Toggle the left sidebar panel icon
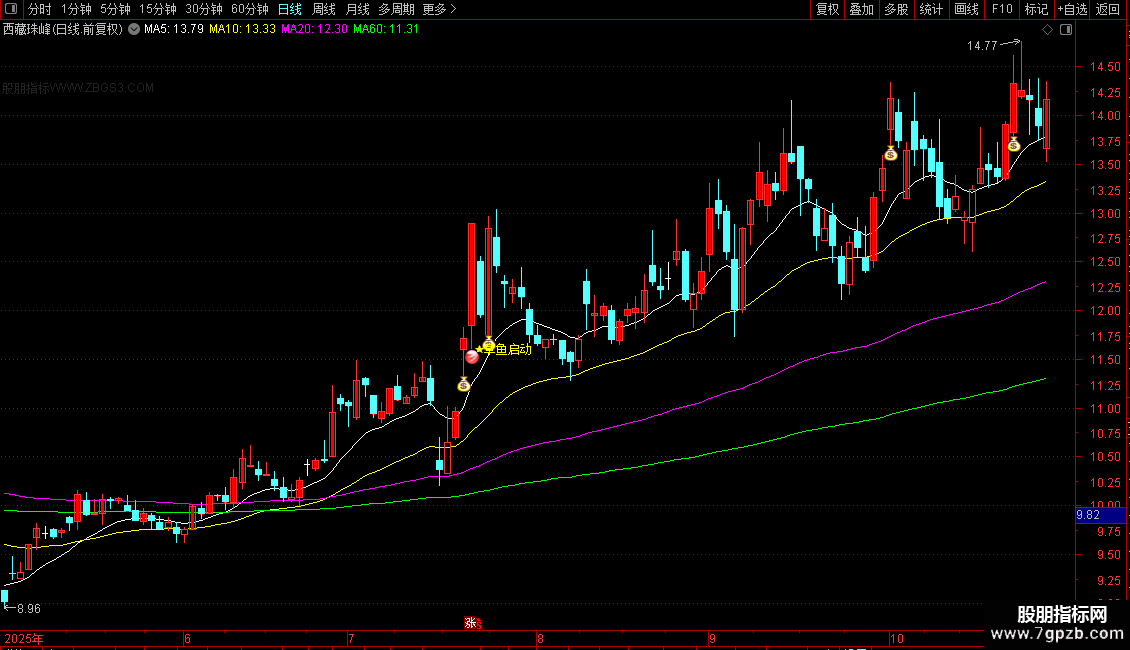Screen dimensions: 1130x650 11,9
